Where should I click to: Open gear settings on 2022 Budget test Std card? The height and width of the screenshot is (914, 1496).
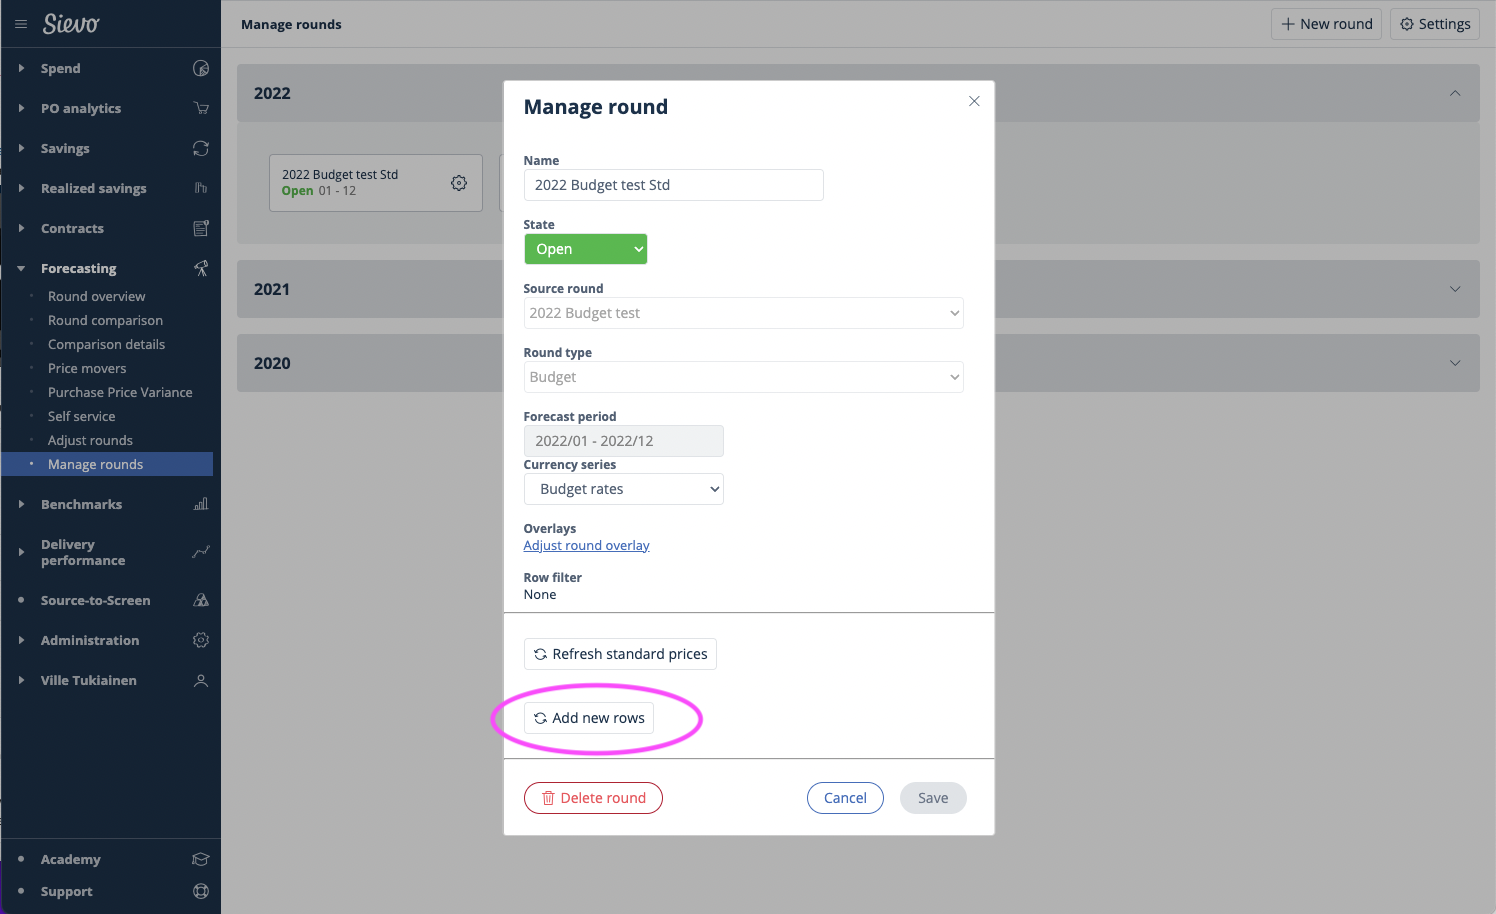pyautogui.click(x=459, y=183)
